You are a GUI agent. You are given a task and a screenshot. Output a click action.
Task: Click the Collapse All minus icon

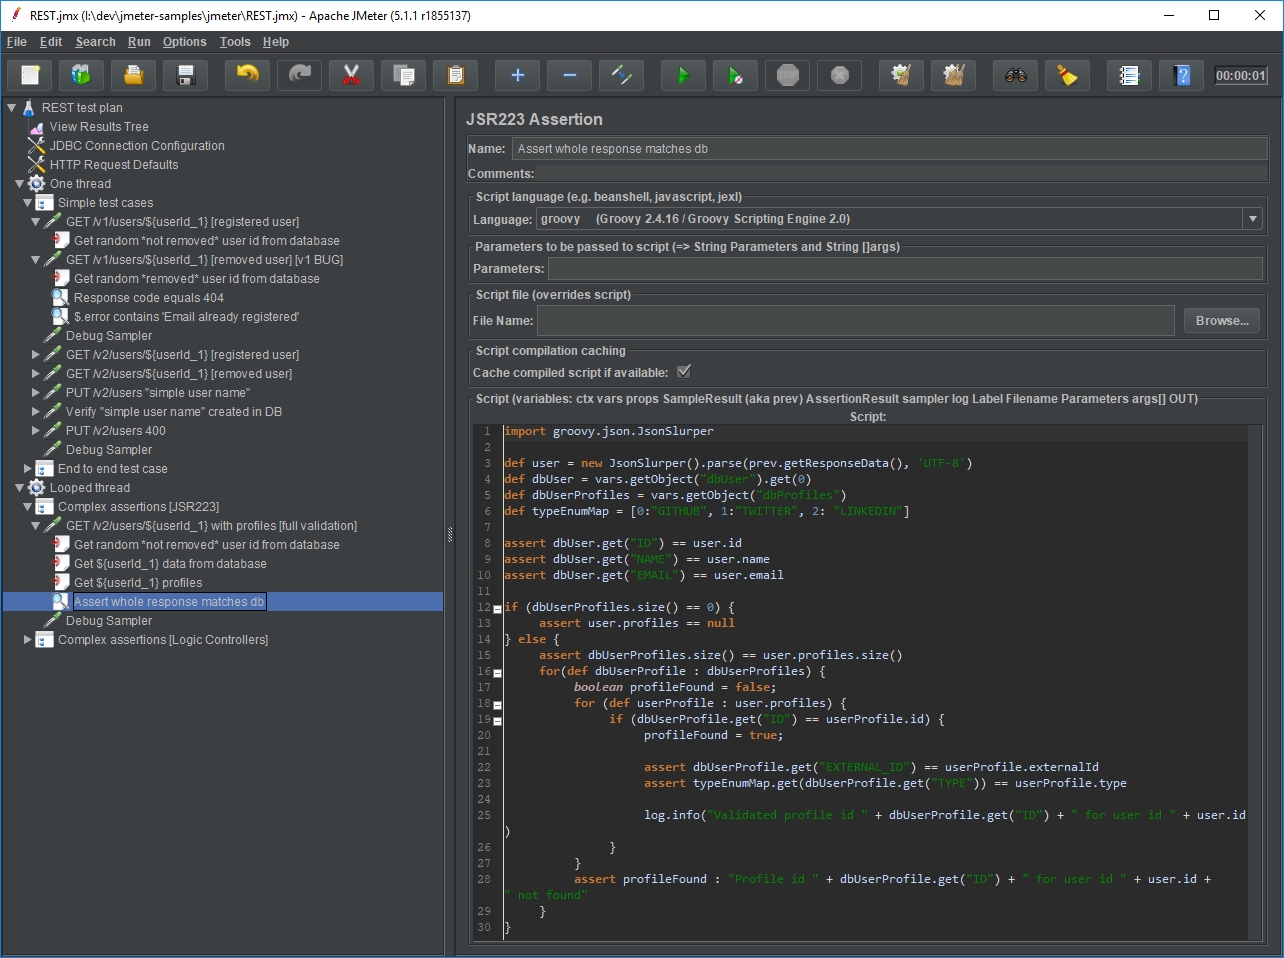(570, 75)
